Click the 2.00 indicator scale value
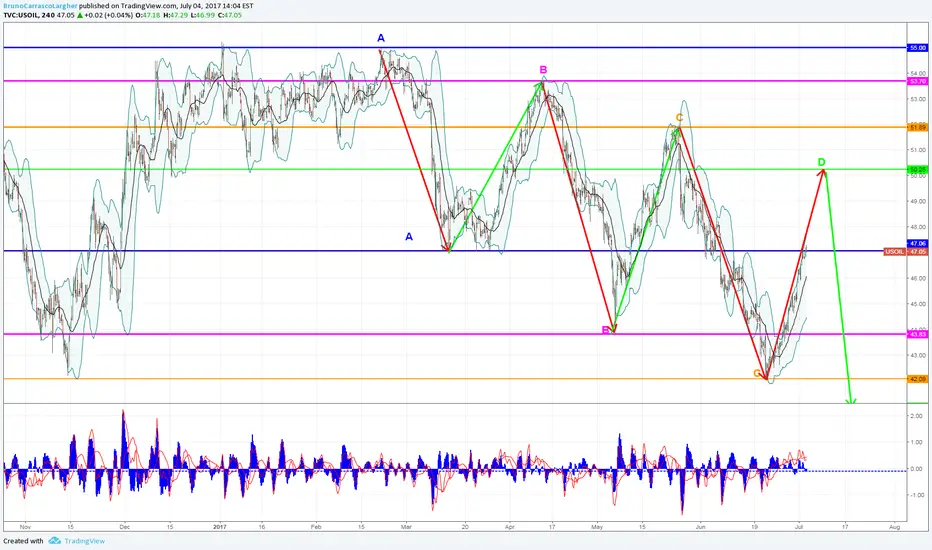Viewport: 932px width, 550px height. 916,416
